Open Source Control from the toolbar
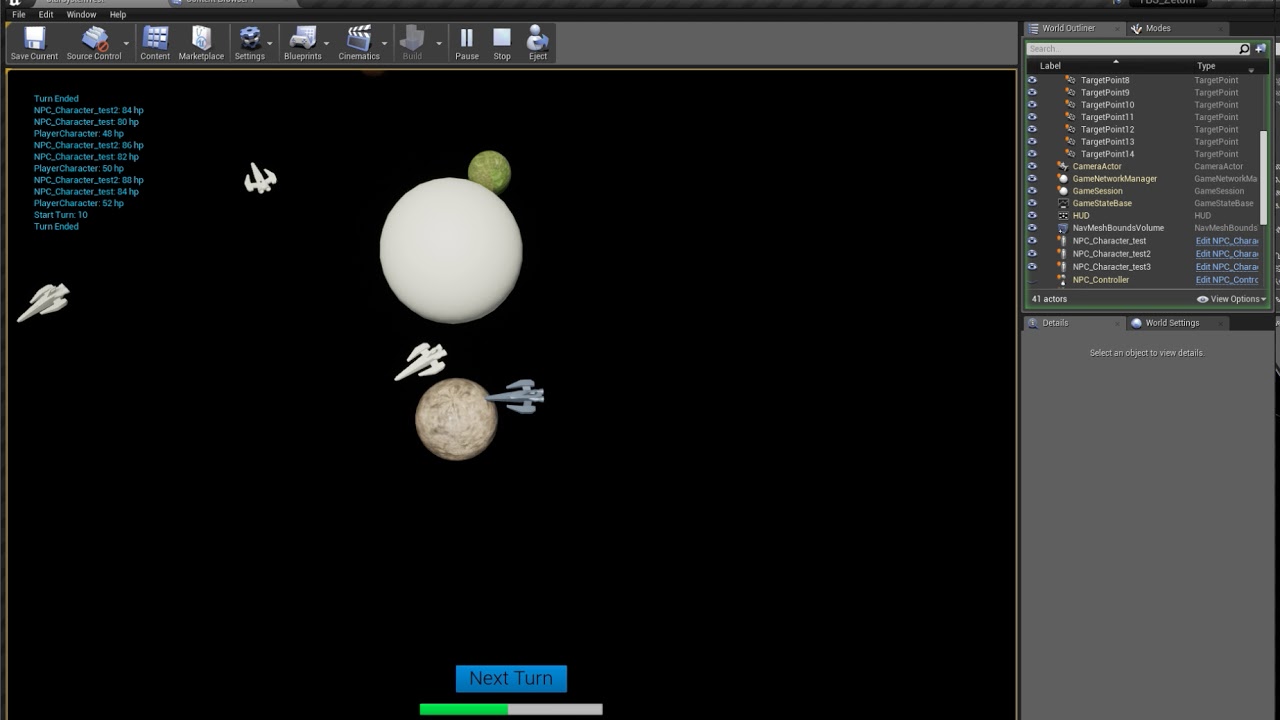Screen dimensions: 1280x720 pyautogui.click(x=94, y=43)
